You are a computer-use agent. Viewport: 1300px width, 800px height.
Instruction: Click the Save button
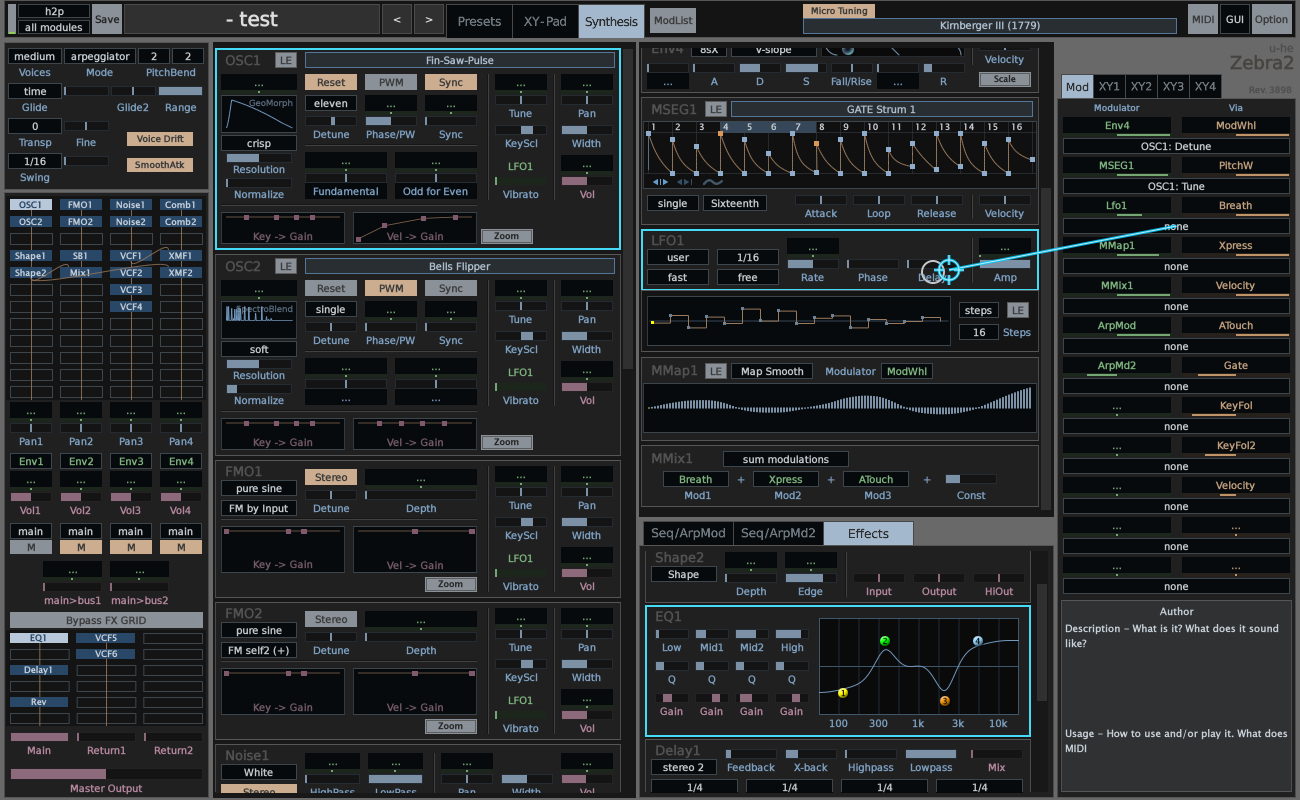coord(107,19)
